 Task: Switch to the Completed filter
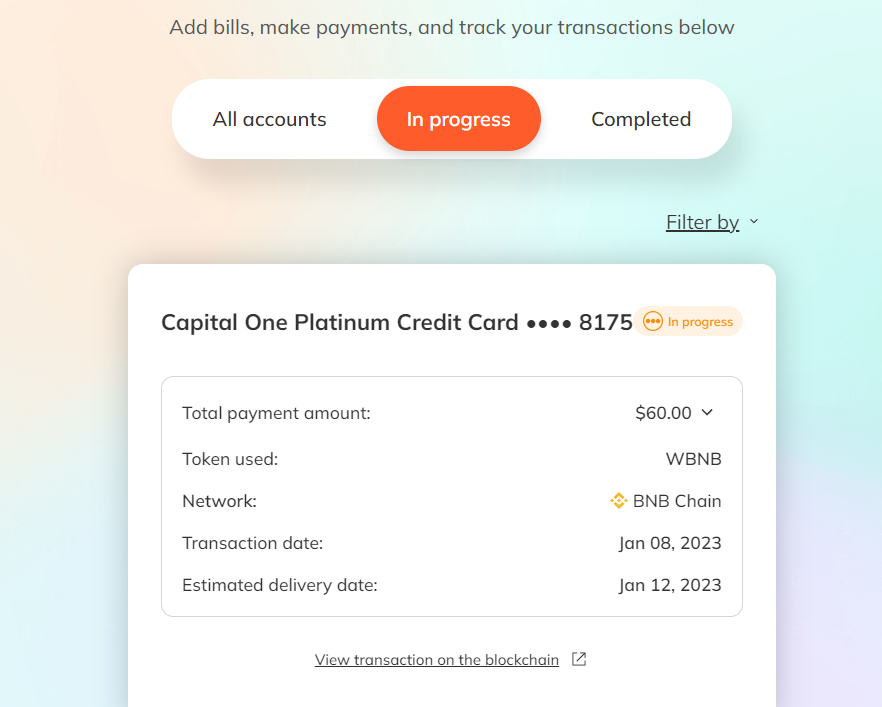[x=640, y=118]
